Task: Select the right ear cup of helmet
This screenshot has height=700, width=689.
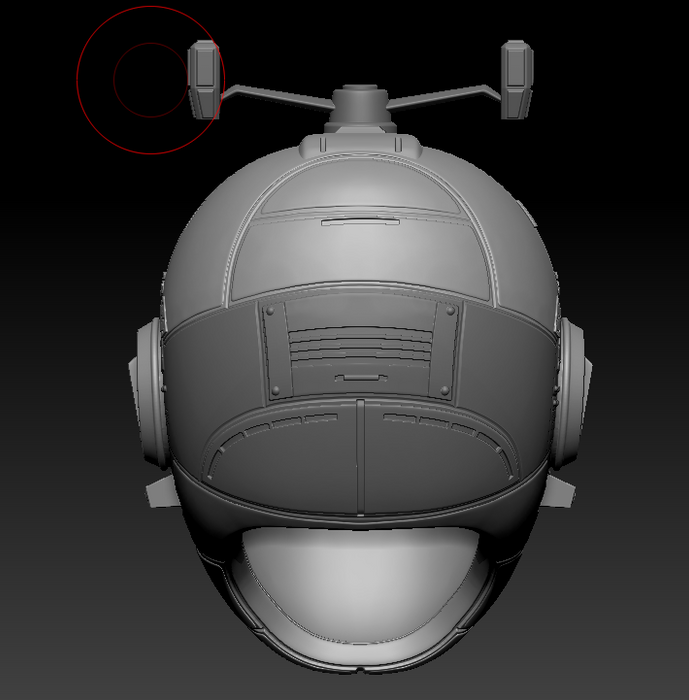Action: point(573,390)
